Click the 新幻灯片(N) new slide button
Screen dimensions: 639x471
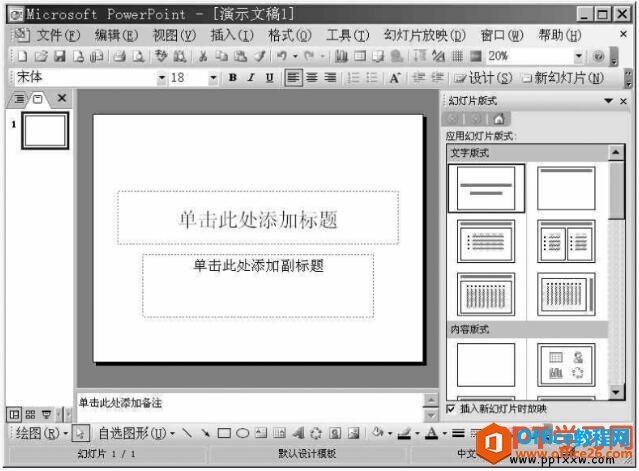pos(563,77)
